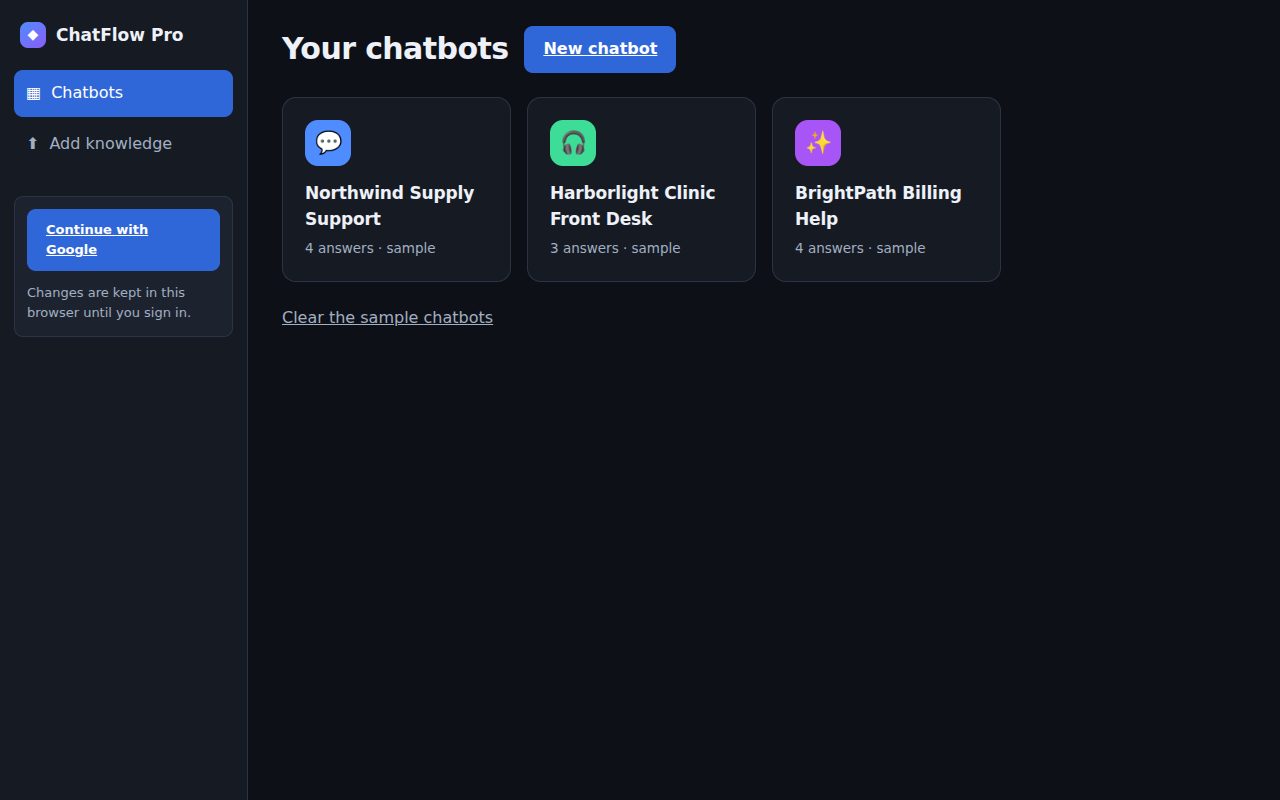This screenshot has height=800, width=1280.
Task: Click the ChatFlow Pro diamond logo icon
Action: (x=33, y=35)
